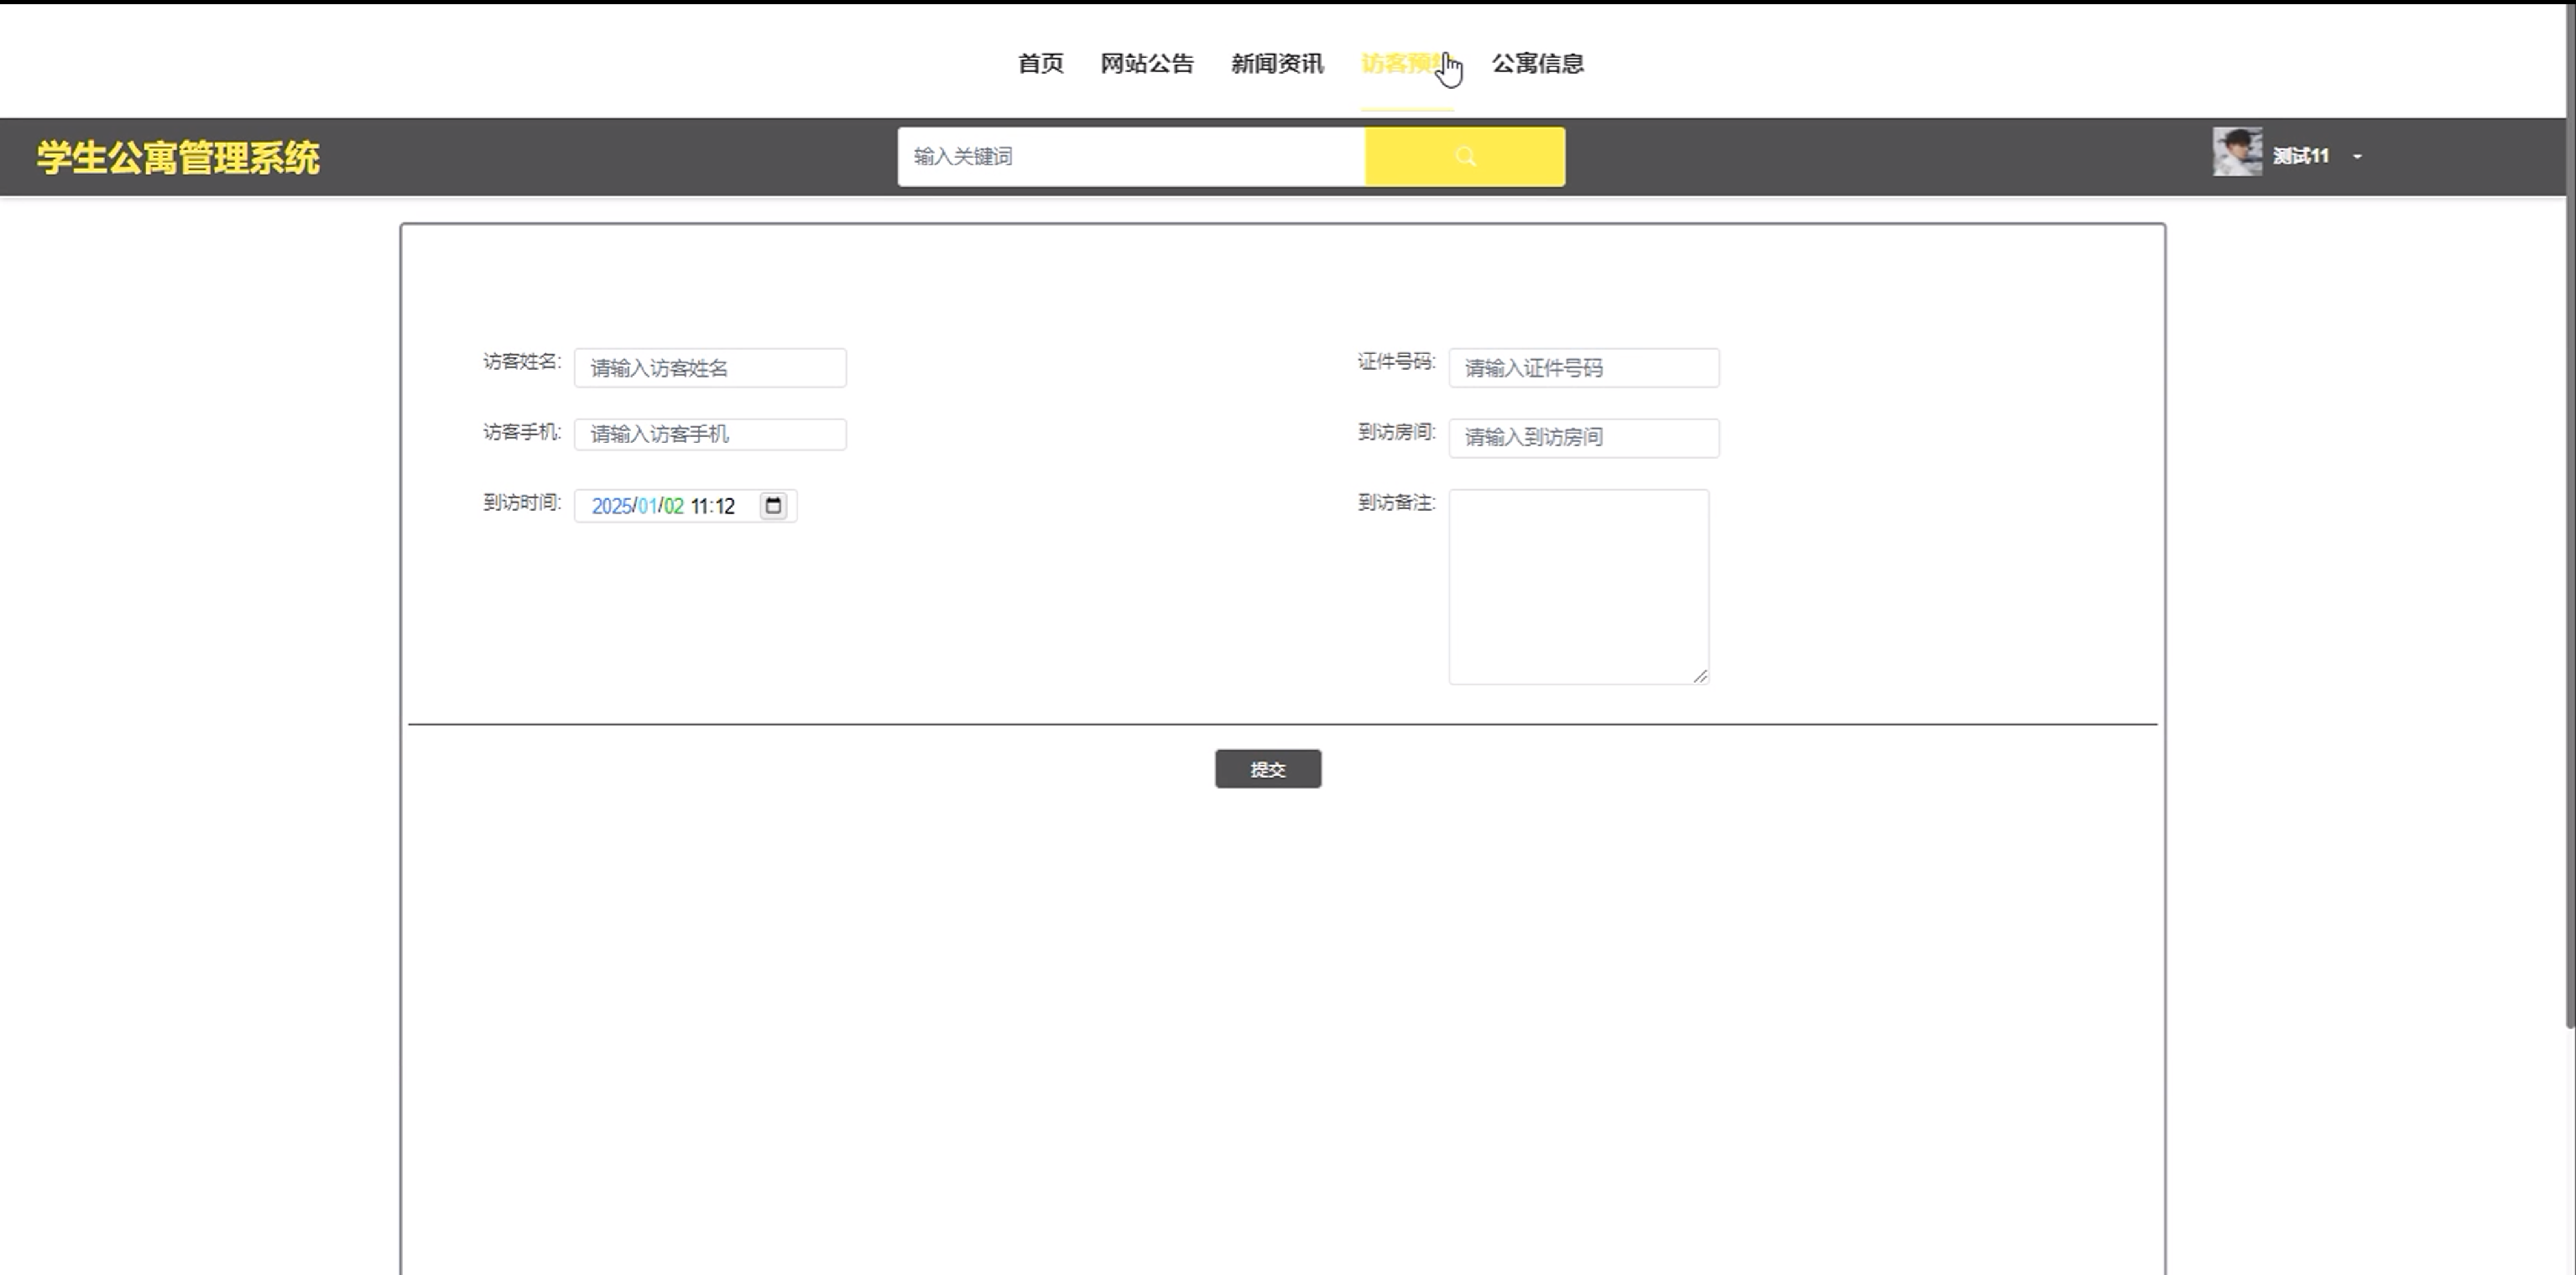Image resolution: width=2576 pixels, height=1275 pixels.
Task: Click the 到访房间 input field
Action: pos(1583,437)
